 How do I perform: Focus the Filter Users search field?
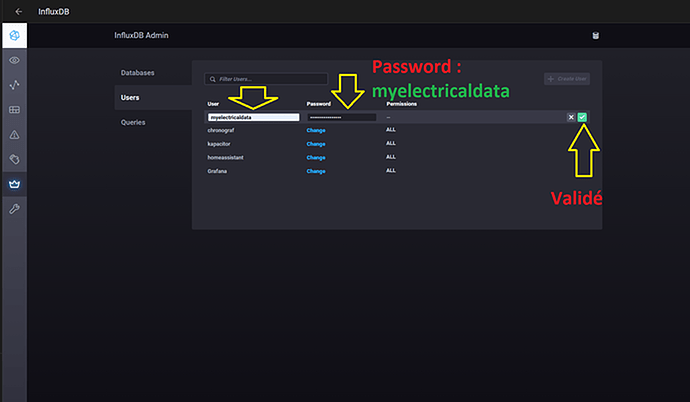click(266, 79)
